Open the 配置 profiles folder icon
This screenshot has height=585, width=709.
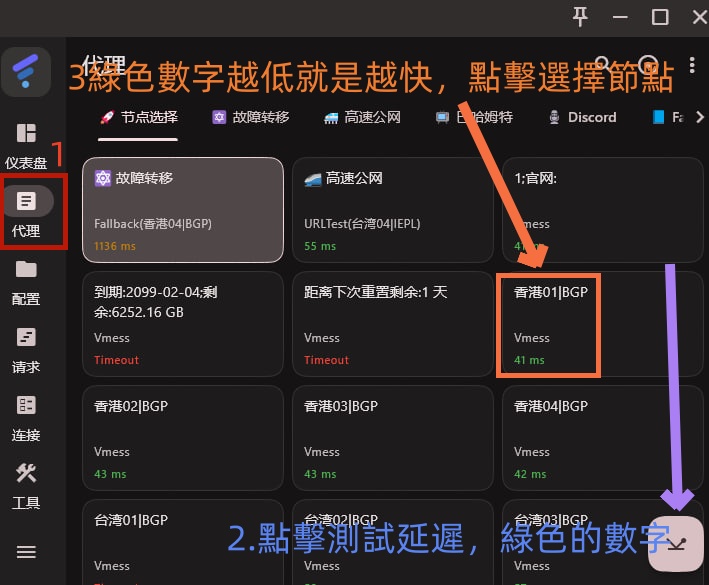[26, 270]
